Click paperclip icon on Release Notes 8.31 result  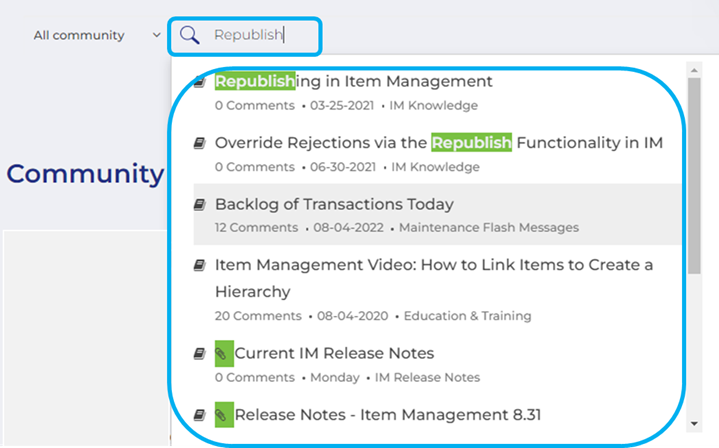point(223,414)
